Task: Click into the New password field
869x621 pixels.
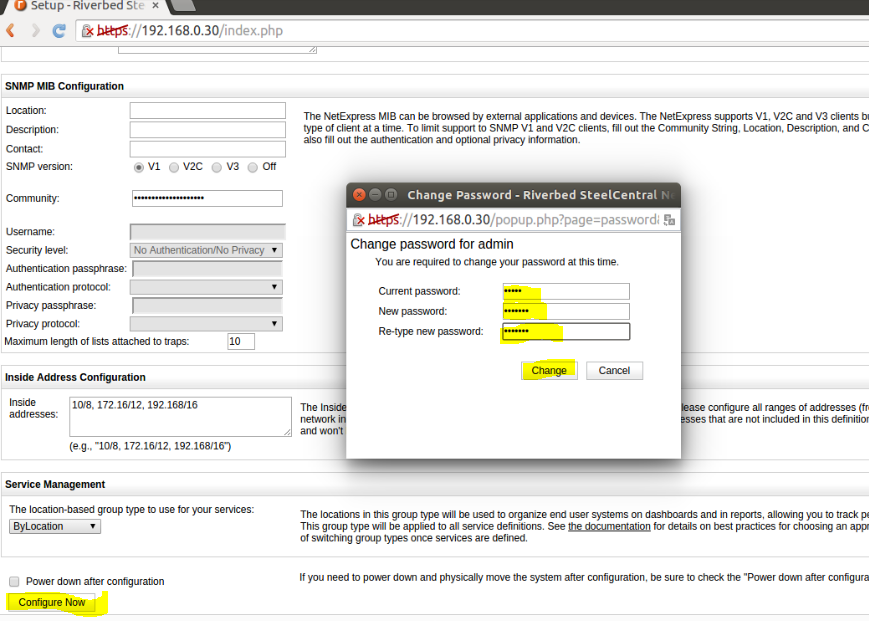Action: [566, 311]
